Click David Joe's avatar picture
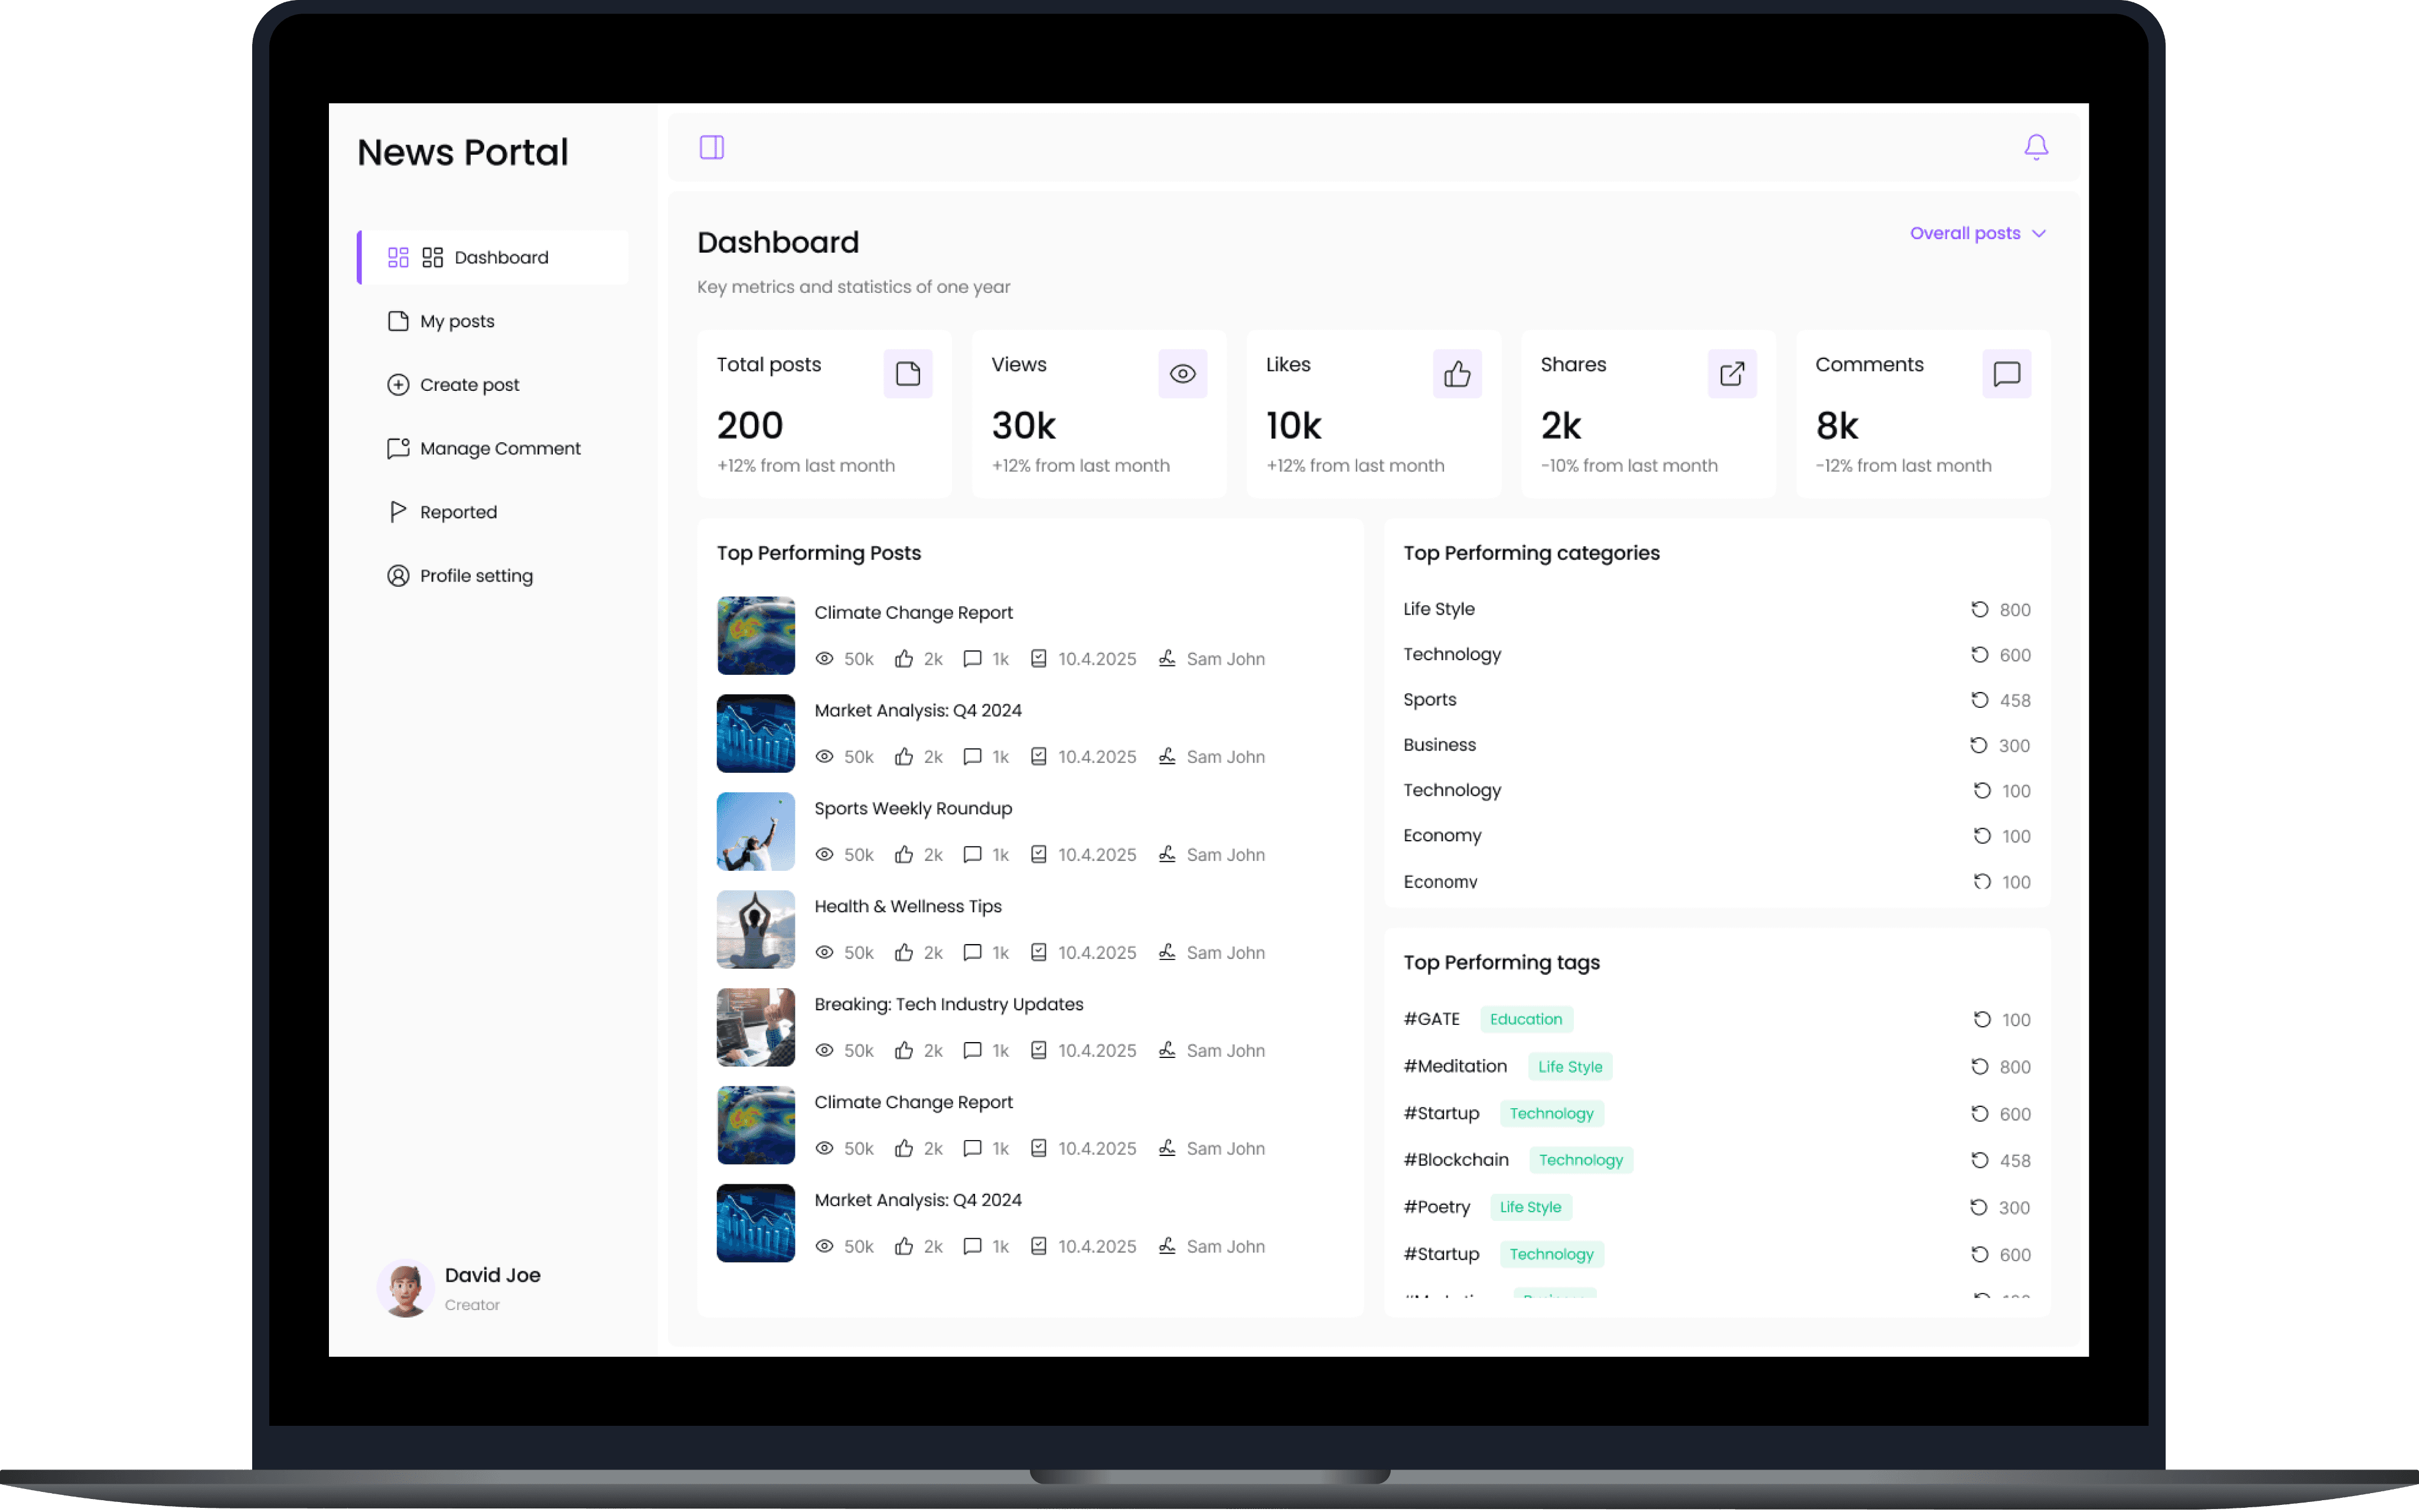2419x1512 pixels. click(405, 1288)
